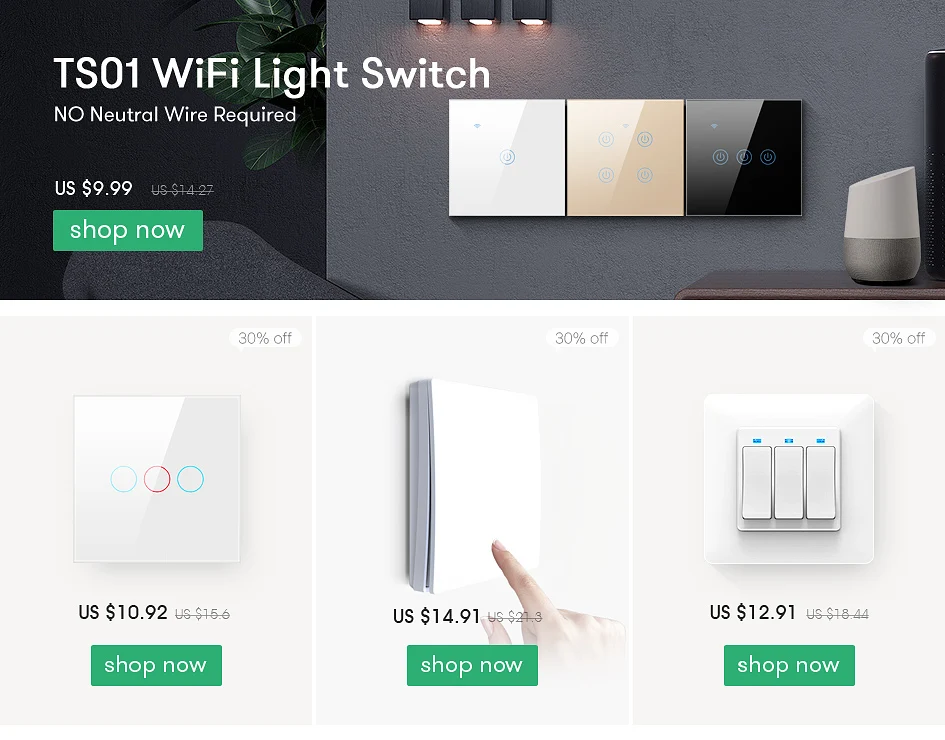The image size is (945, 740).
Task: Shop now for the $10.92 touch switch
Action: coord(156,665)
